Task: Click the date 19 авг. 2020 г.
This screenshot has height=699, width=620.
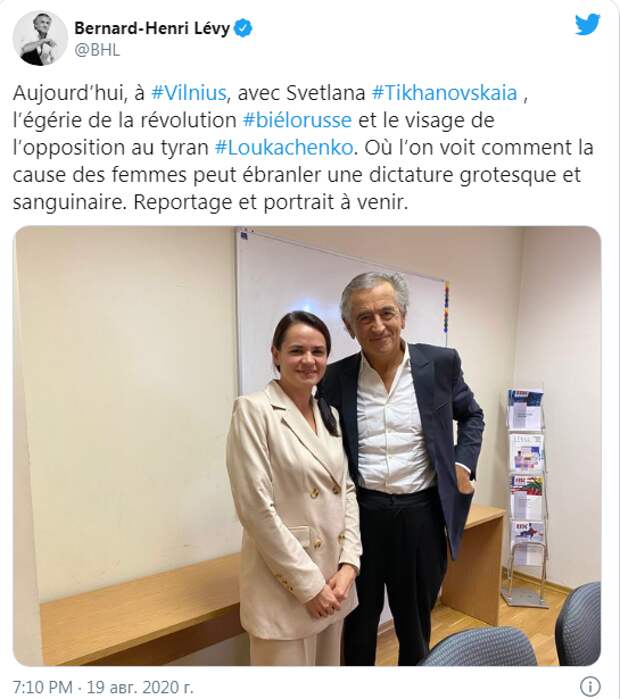Action: click(x=140, y=687)
